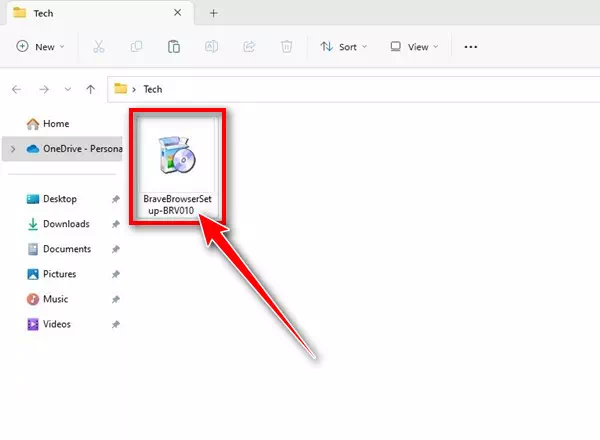Click the Copy icon in toolbar
The height and width of the screenshot is (440, 600).
136,47
